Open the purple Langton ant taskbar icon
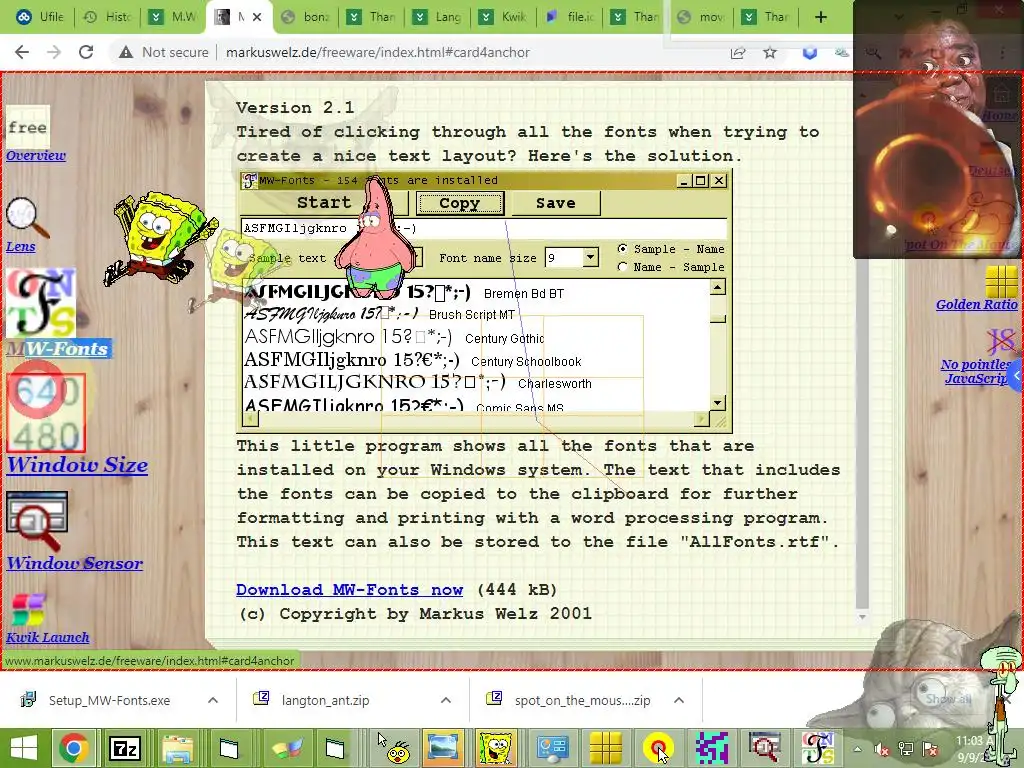This screenshot has width=1024, height=768. [x=711, y=748]
